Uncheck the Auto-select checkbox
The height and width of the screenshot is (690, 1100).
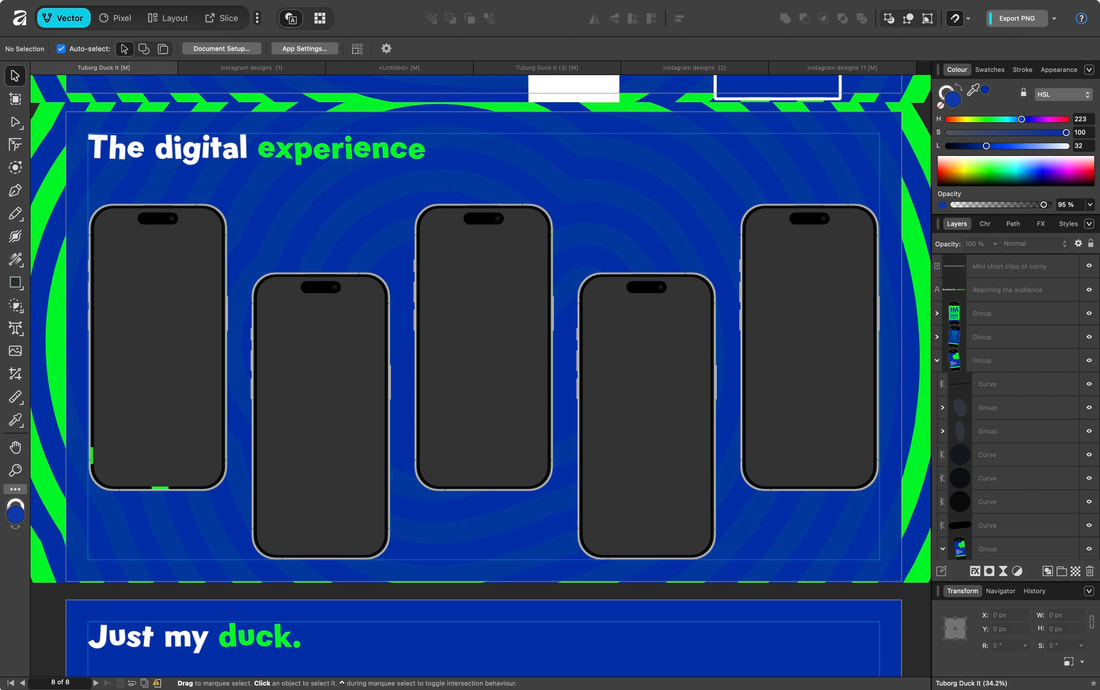[x=61, y=48]
